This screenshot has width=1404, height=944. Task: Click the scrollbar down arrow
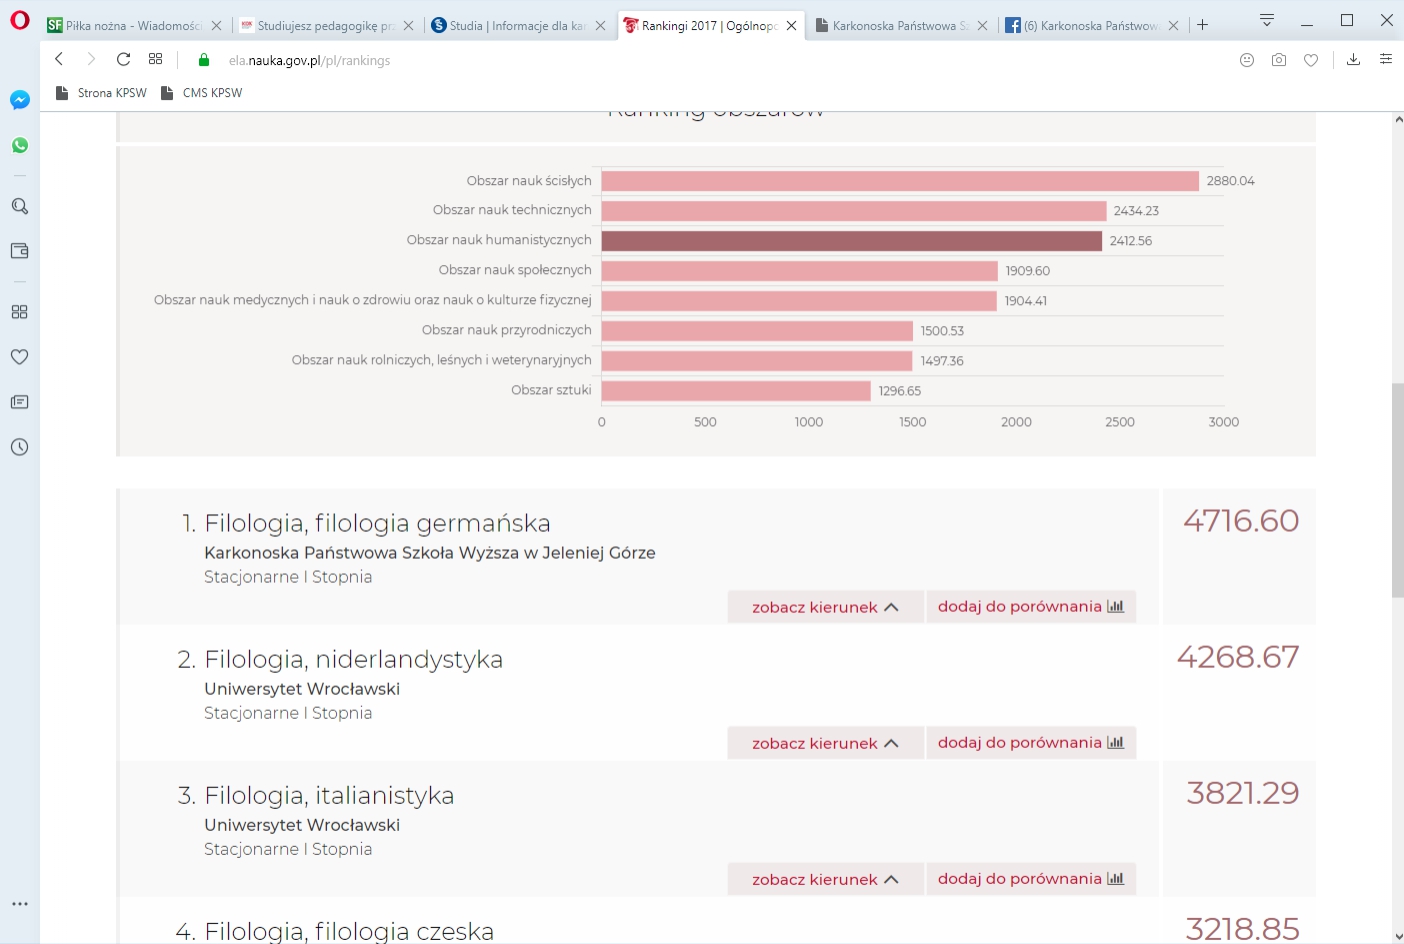[x=1398, y=936]
